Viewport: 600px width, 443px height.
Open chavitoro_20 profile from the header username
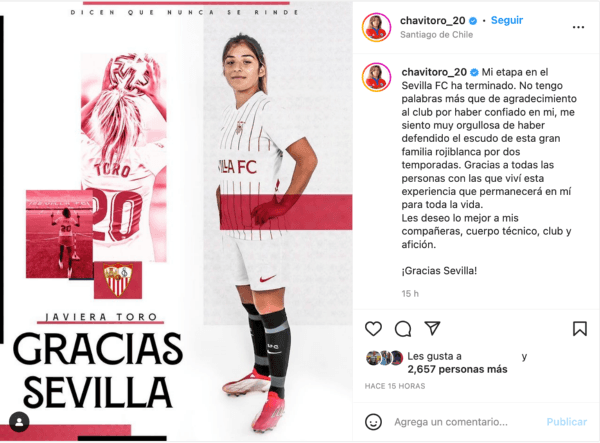(432, 21)
